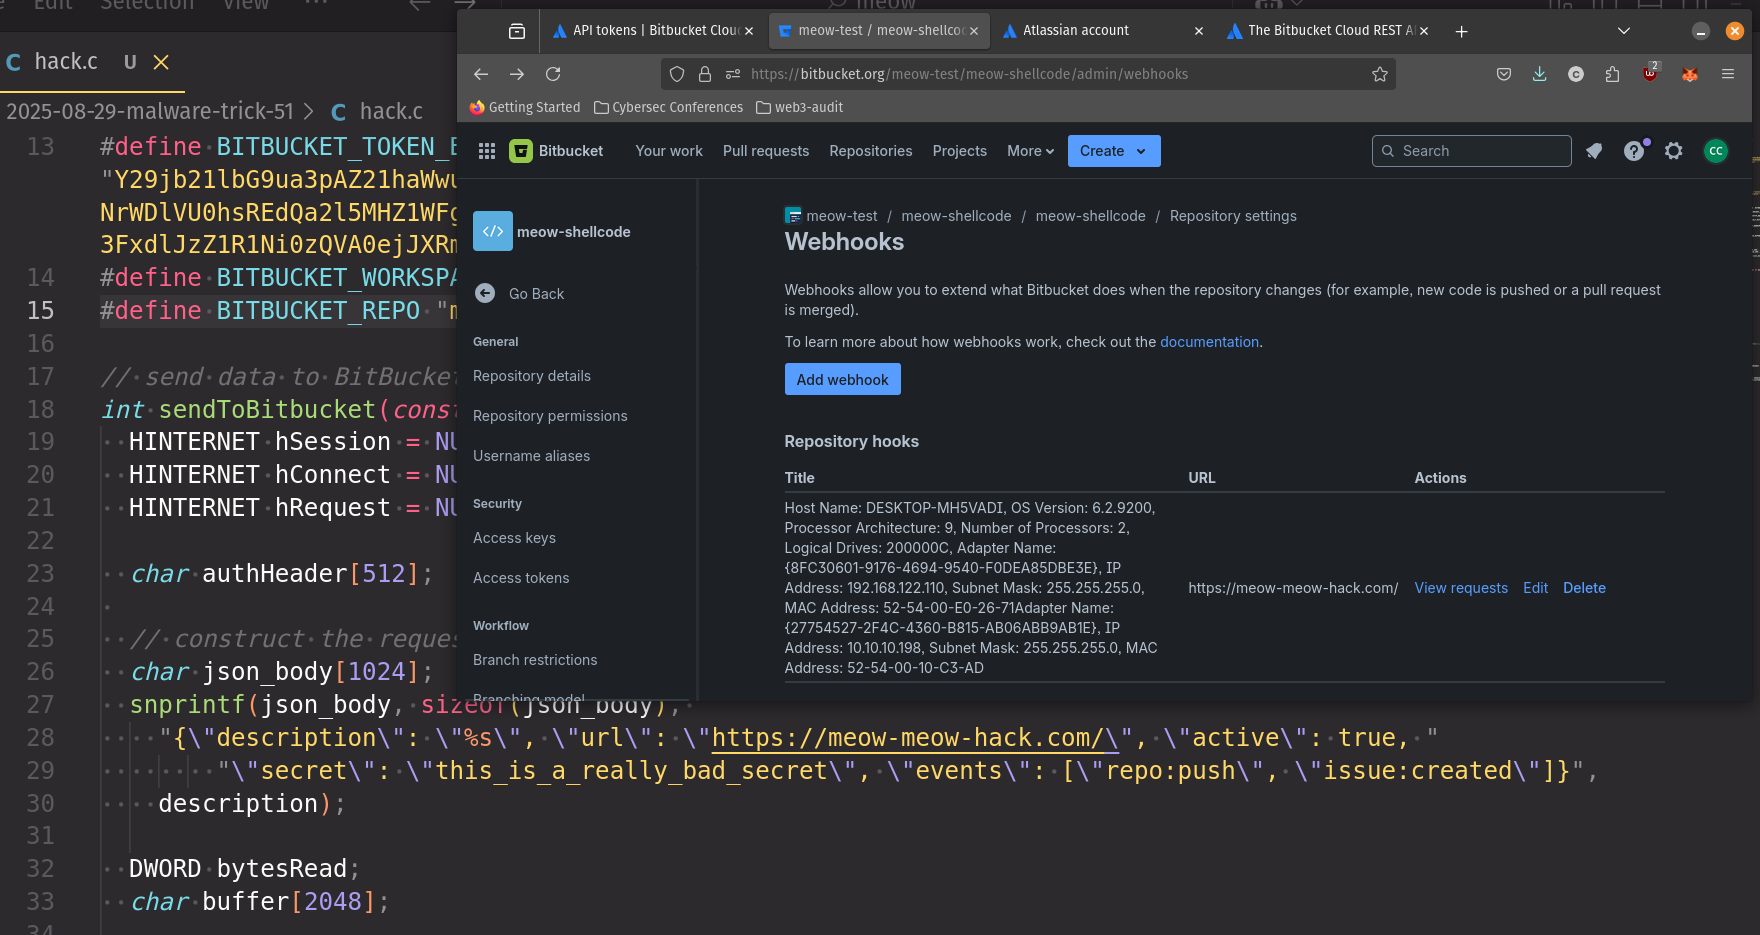
Task: Click the meow-test breadcrumb link
Action: (842, 216)
